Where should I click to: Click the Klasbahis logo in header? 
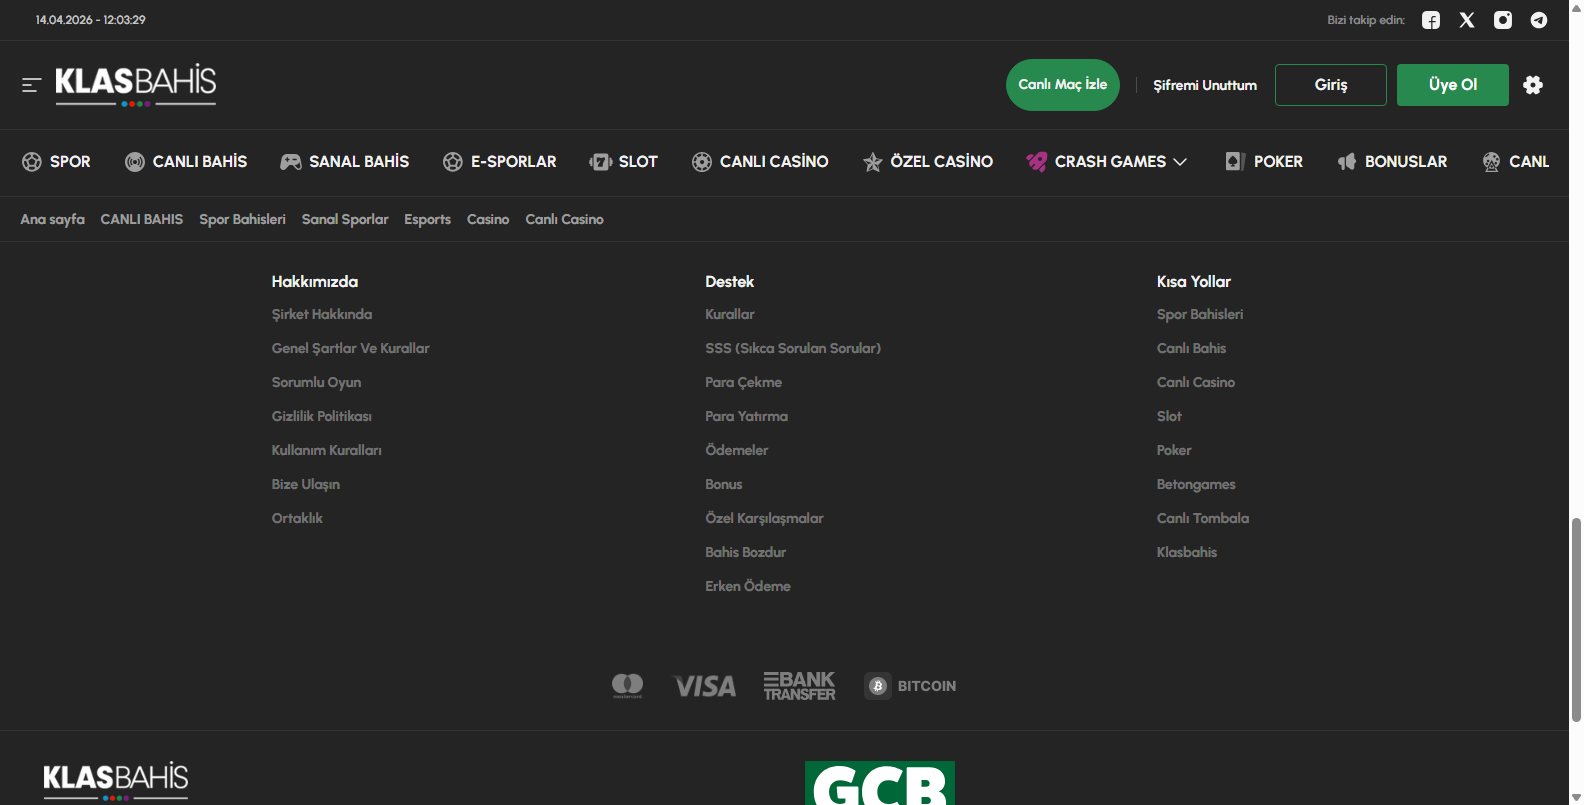pyautogui.click(x=136, y=85)
